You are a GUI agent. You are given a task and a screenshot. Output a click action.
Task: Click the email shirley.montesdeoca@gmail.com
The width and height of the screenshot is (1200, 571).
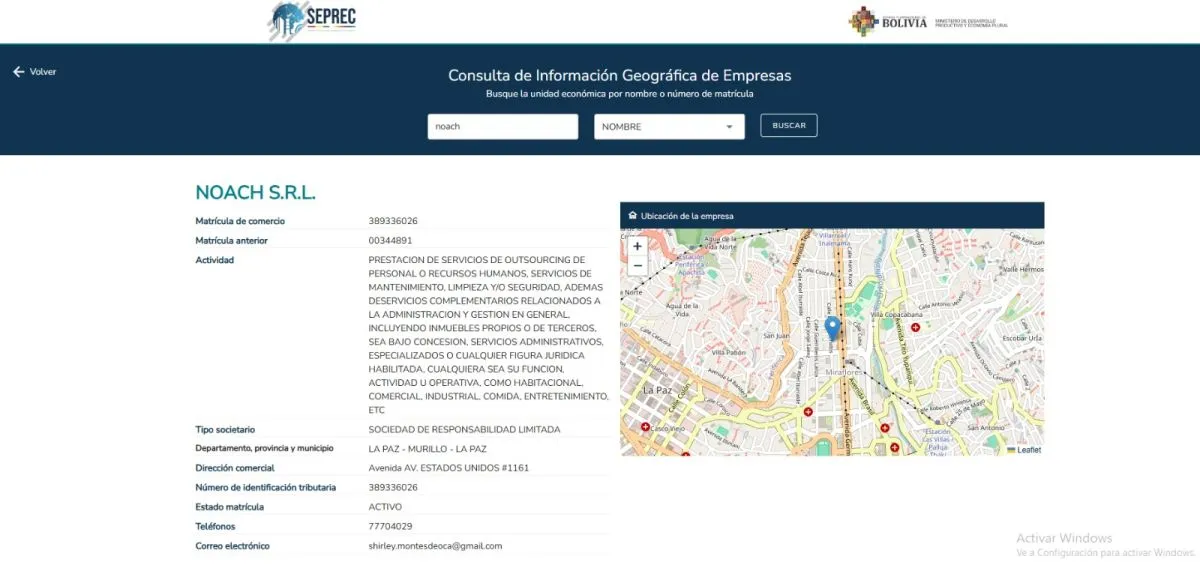(435, 546)
